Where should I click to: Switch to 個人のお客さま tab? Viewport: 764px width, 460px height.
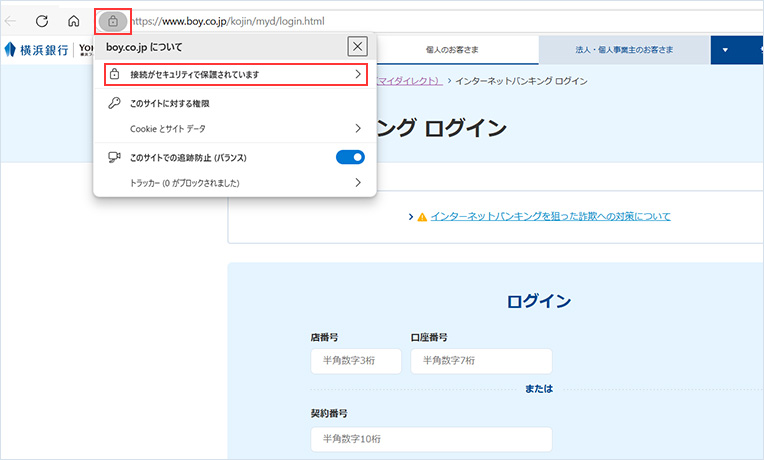coord(458,48)
